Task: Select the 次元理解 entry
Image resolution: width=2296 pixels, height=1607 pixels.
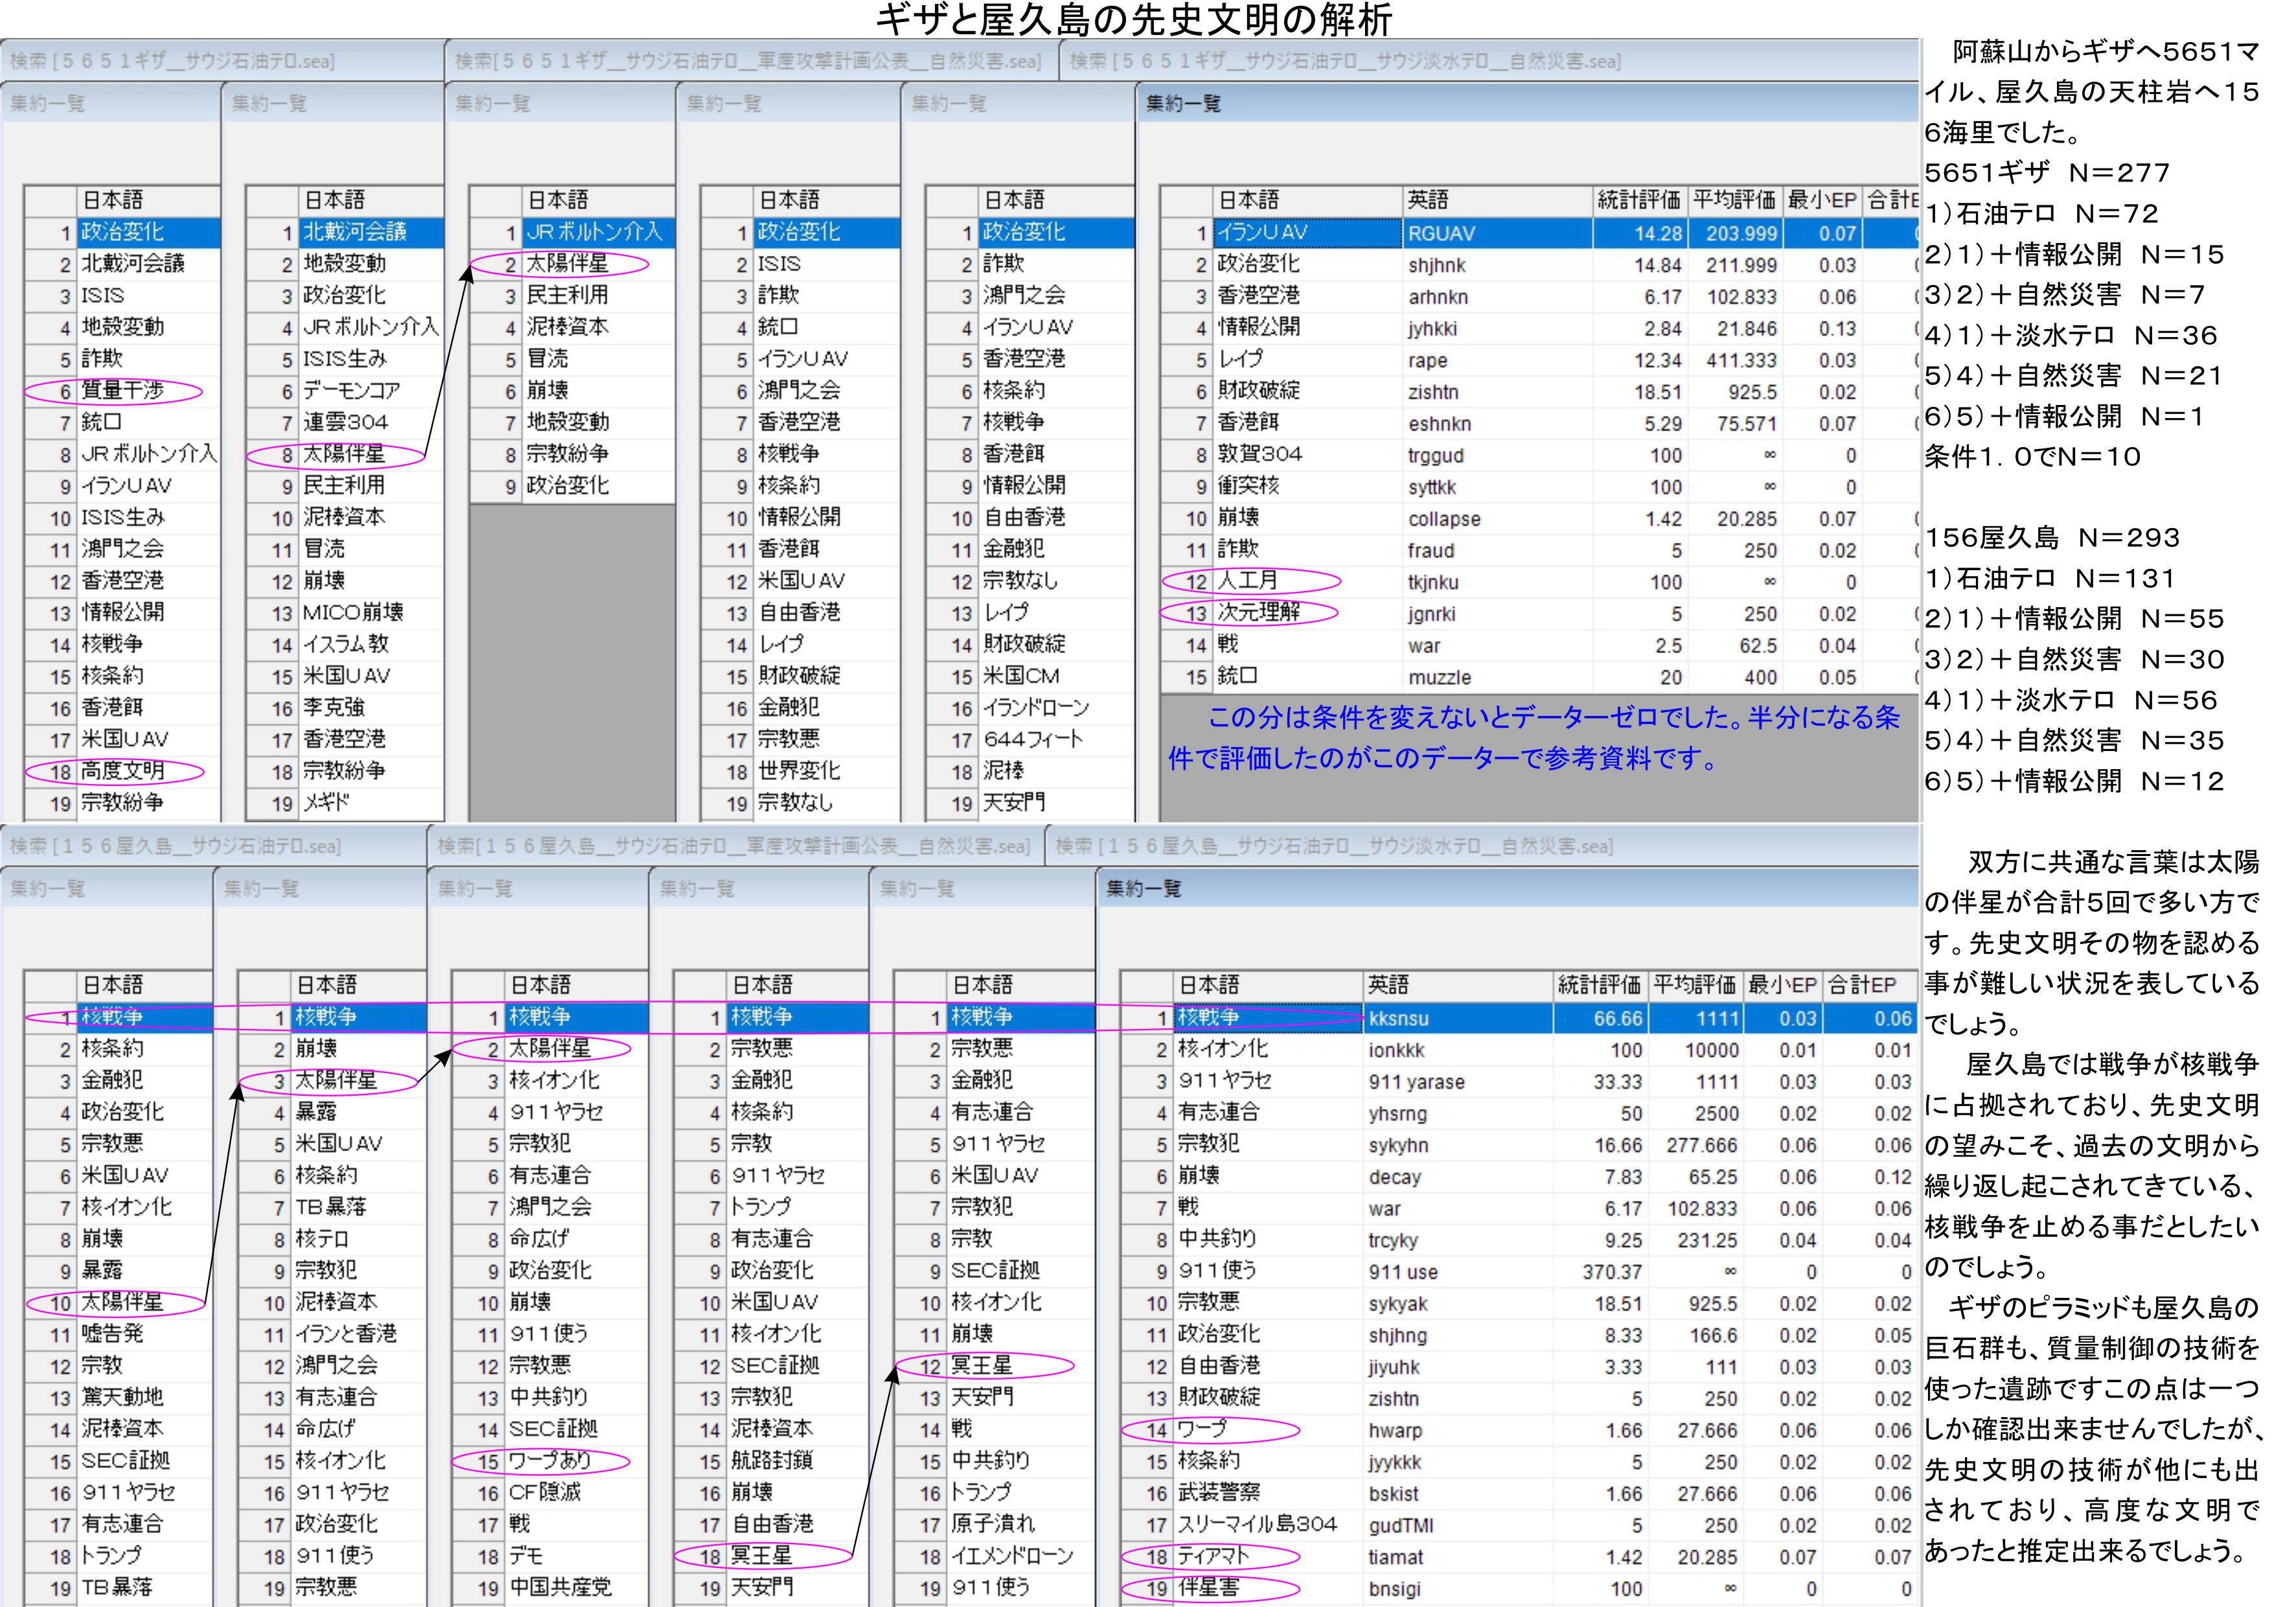Action: (x=1258, y=613)
